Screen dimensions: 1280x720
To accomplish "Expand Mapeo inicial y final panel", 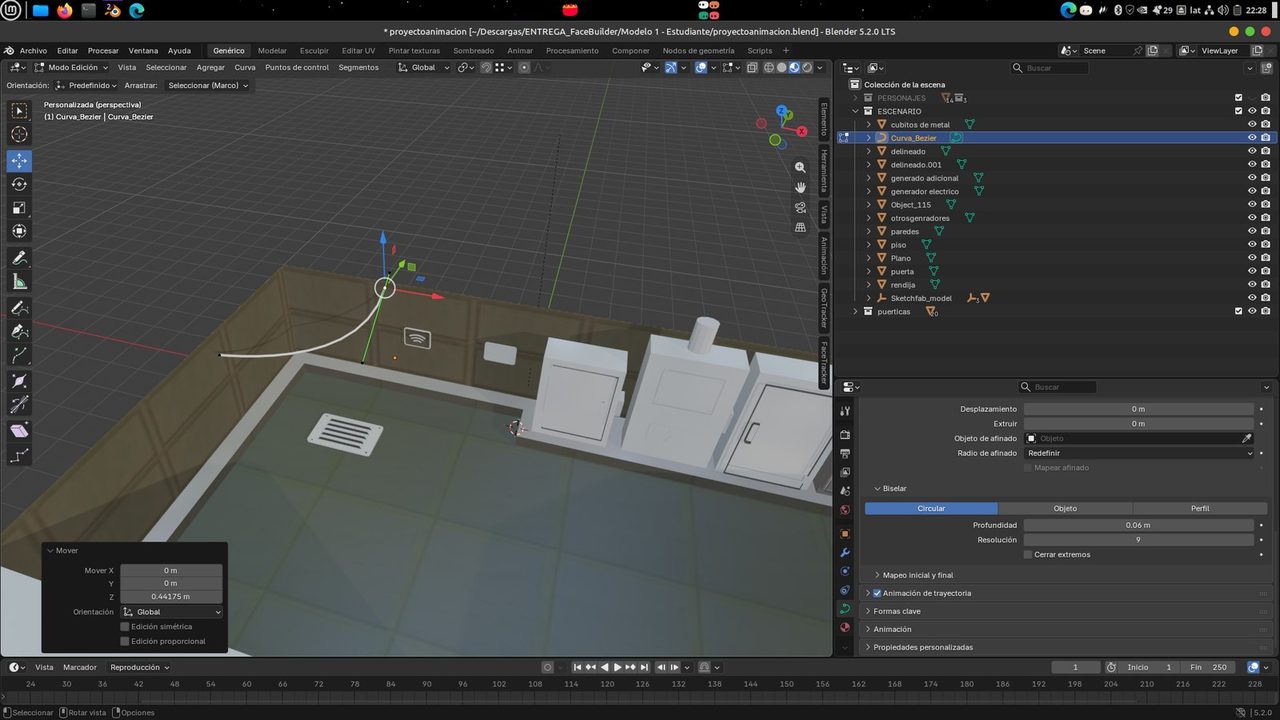I will [918, 575].
